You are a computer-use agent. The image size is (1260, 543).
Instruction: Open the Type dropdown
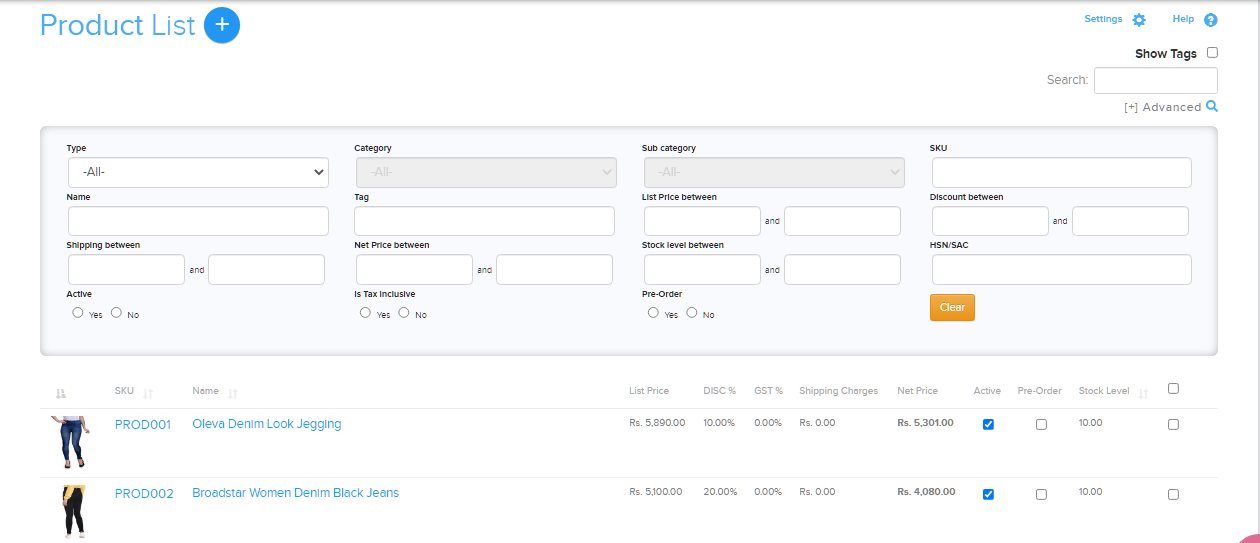[198, 172]
